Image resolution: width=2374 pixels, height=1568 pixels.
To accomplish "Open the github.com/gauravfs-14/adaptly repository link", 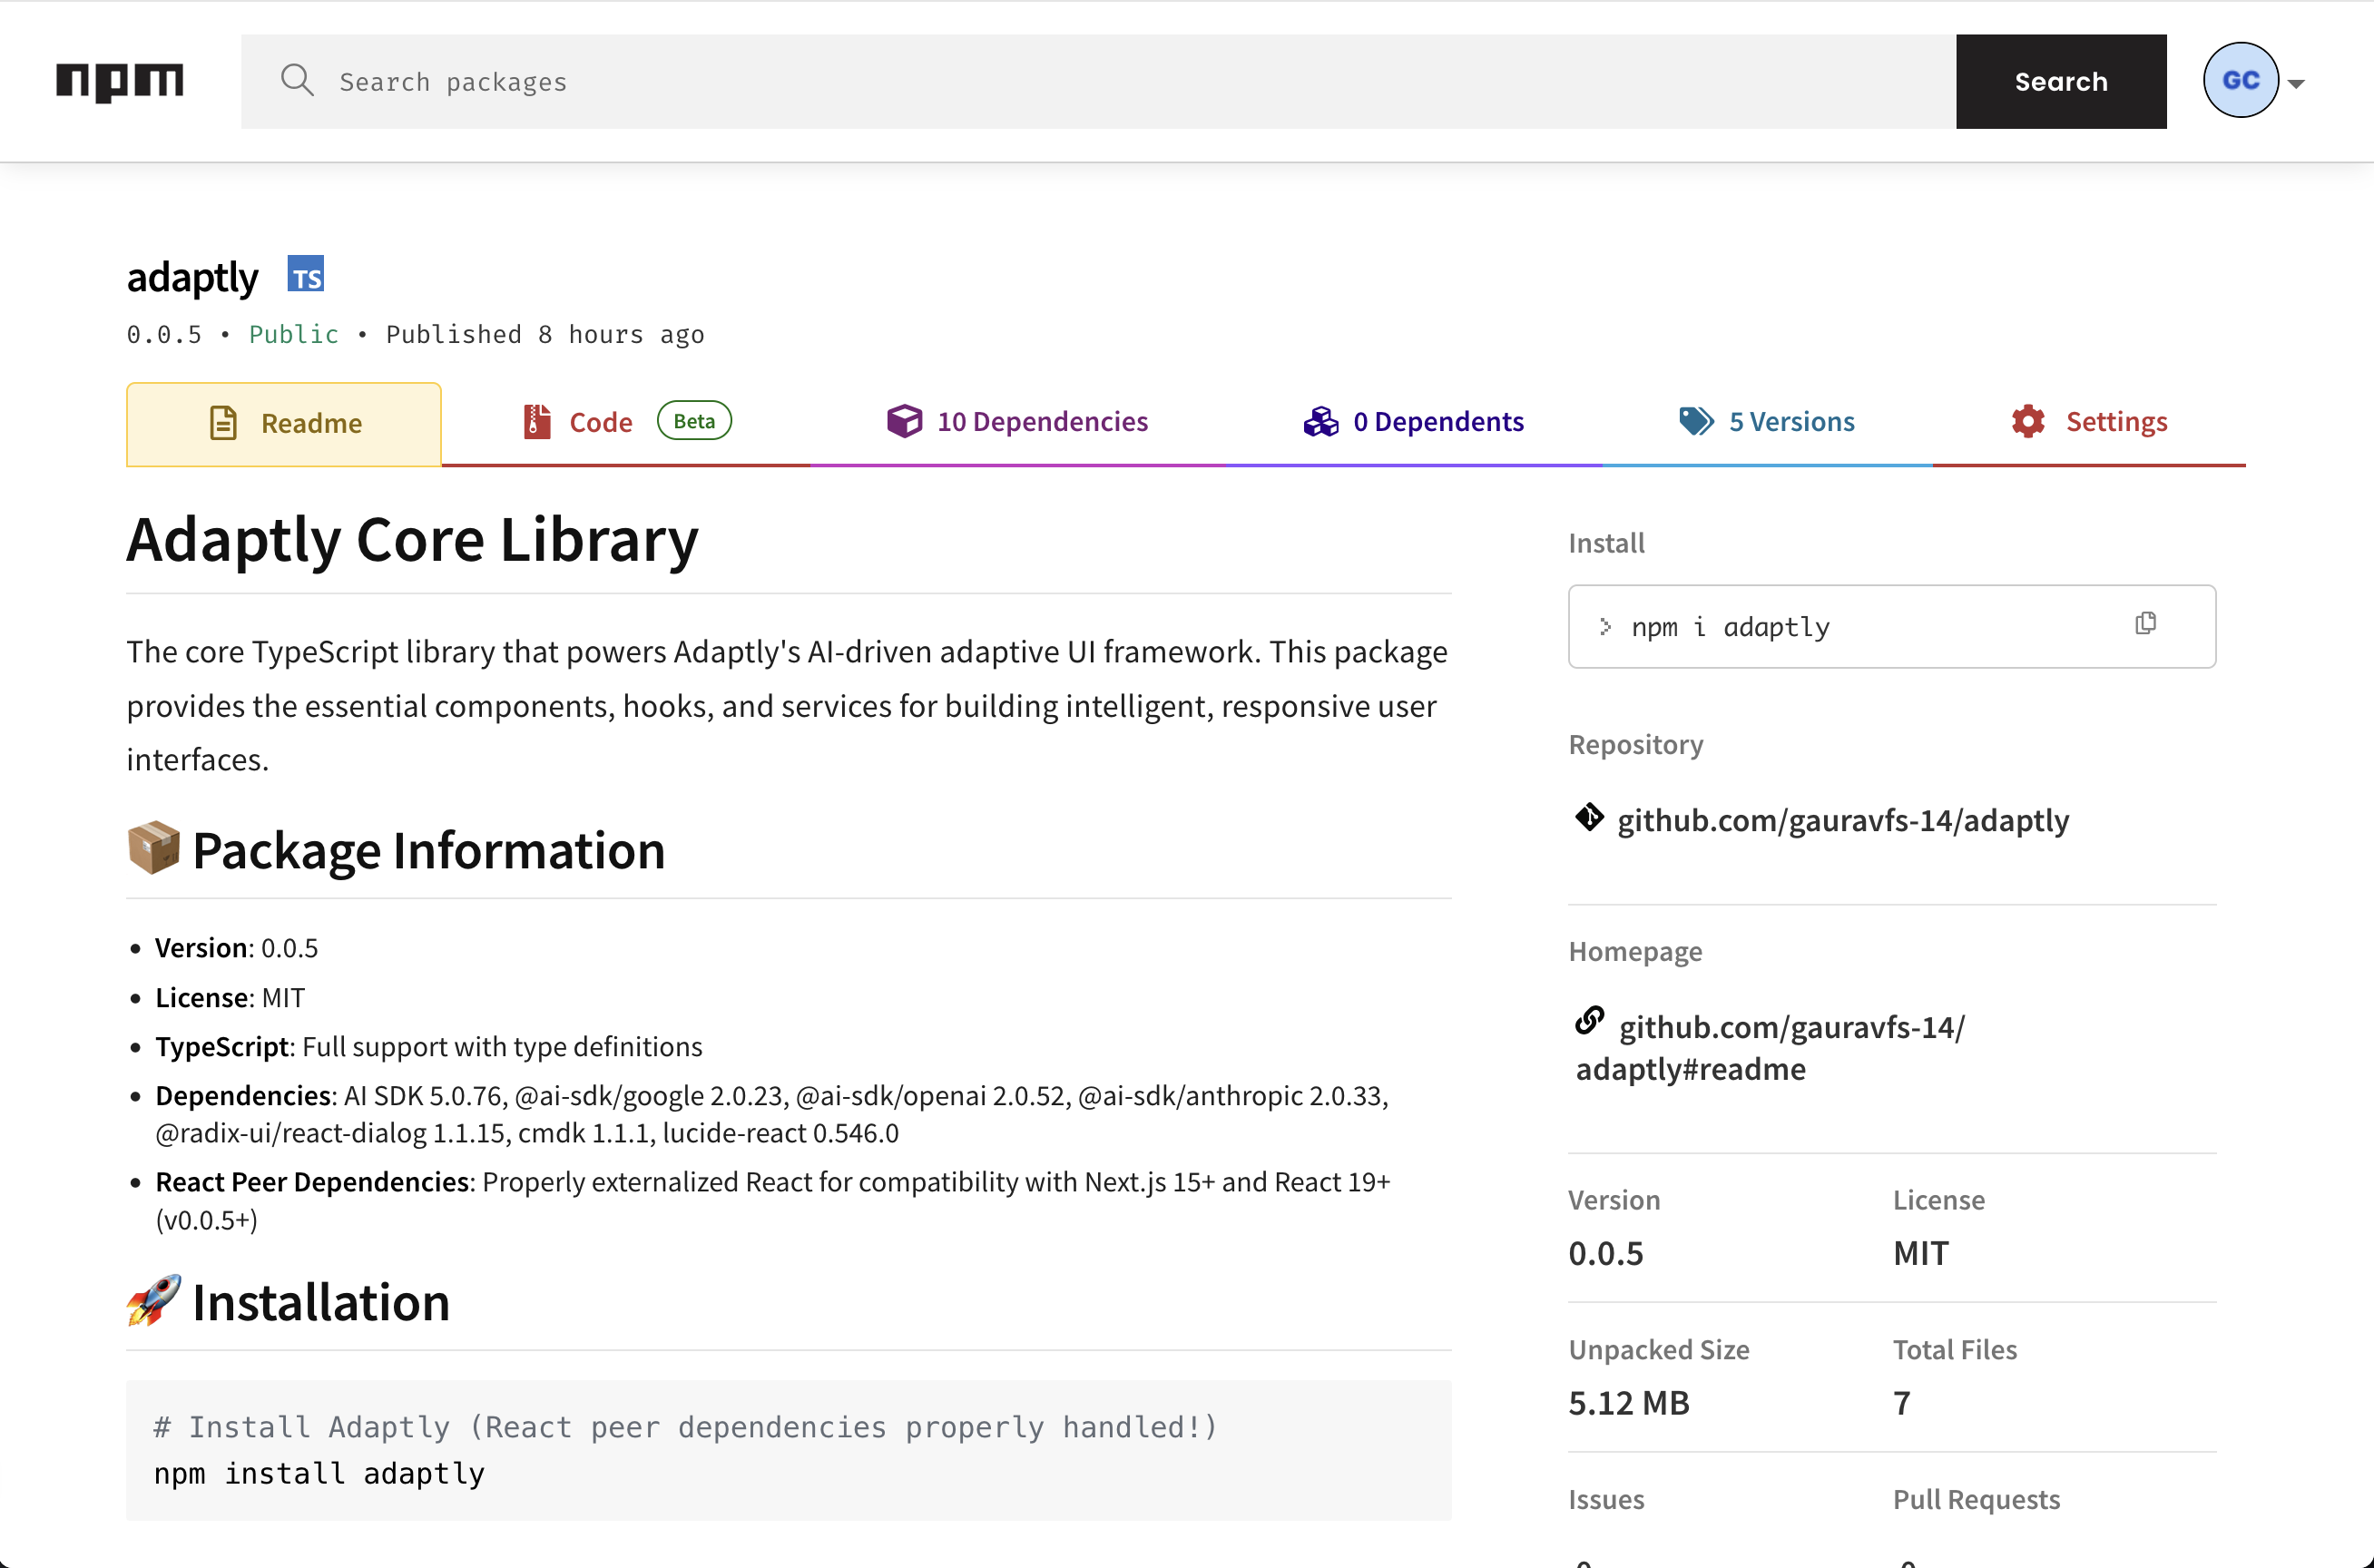I will coord(1842,820).
